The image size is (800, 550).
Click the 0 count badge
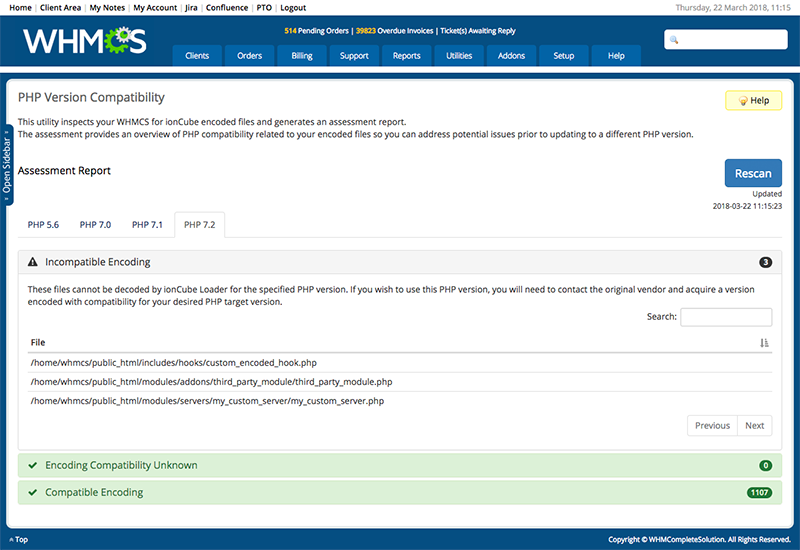pyautogui.click(x=765, y=465)
